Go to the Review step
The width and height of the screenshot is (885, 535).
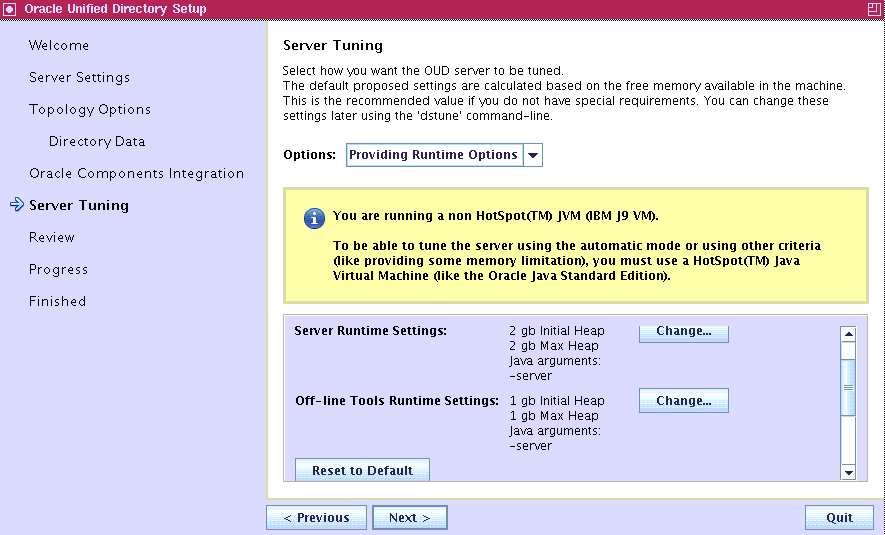click(51, 237)
